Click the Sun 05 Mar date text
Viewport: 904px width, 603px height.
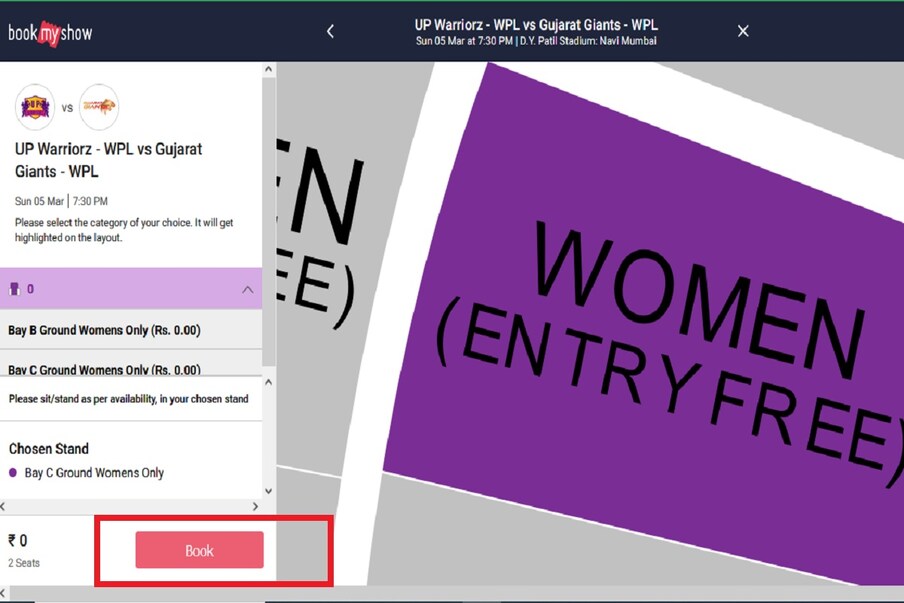tap(39, 201)
